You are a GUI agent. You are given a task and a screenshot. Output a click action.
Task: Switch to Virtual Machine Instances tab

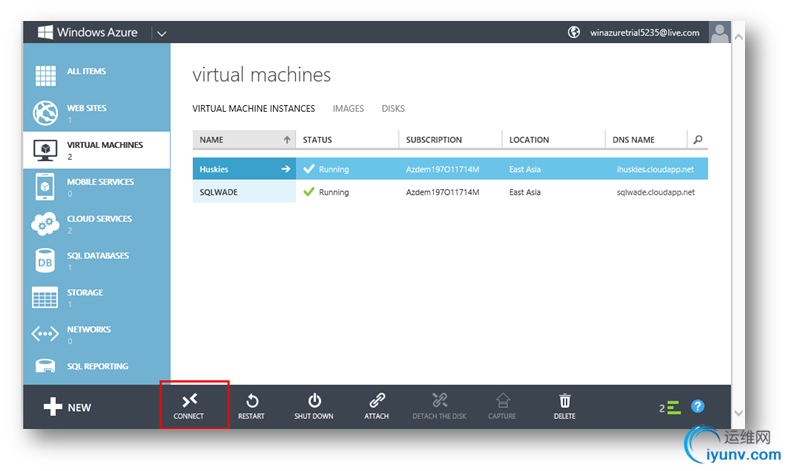253,108
